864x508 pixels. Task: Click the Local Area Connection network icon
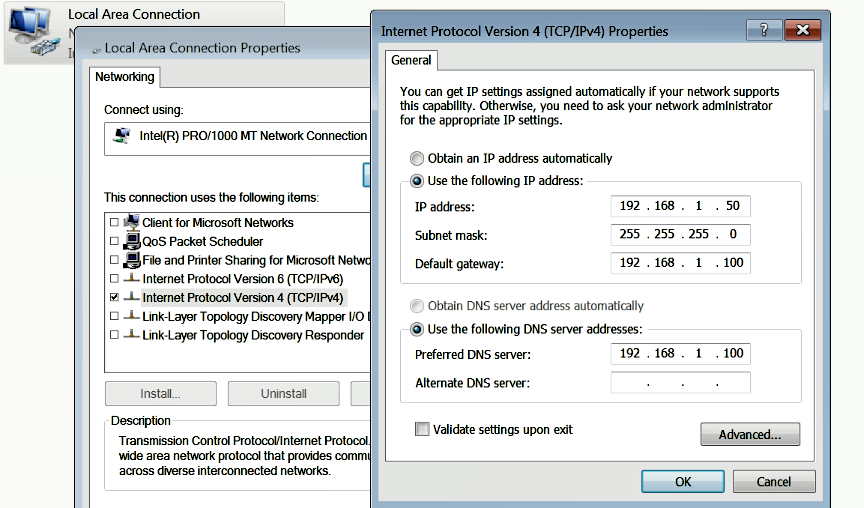pos(34,32)
